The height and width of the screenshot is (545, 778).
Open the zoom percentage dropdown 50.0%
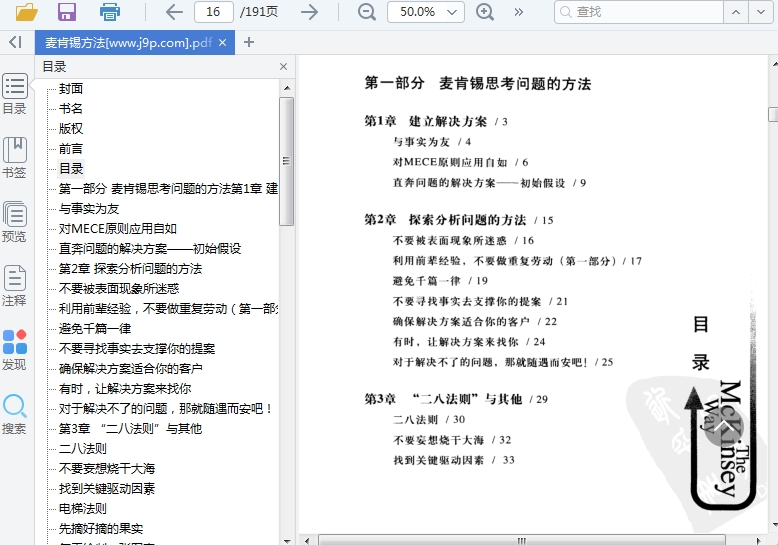click(426, 12)
